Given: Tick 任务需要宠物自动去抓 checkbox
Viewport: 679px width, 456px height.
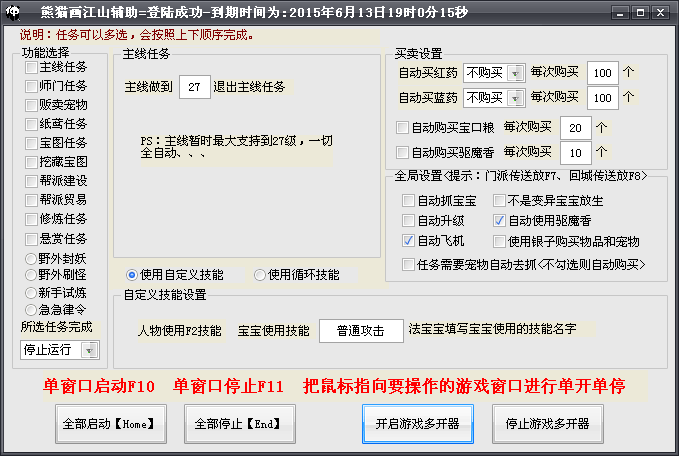Looking at the screenshot, I should tap(408, 264).
